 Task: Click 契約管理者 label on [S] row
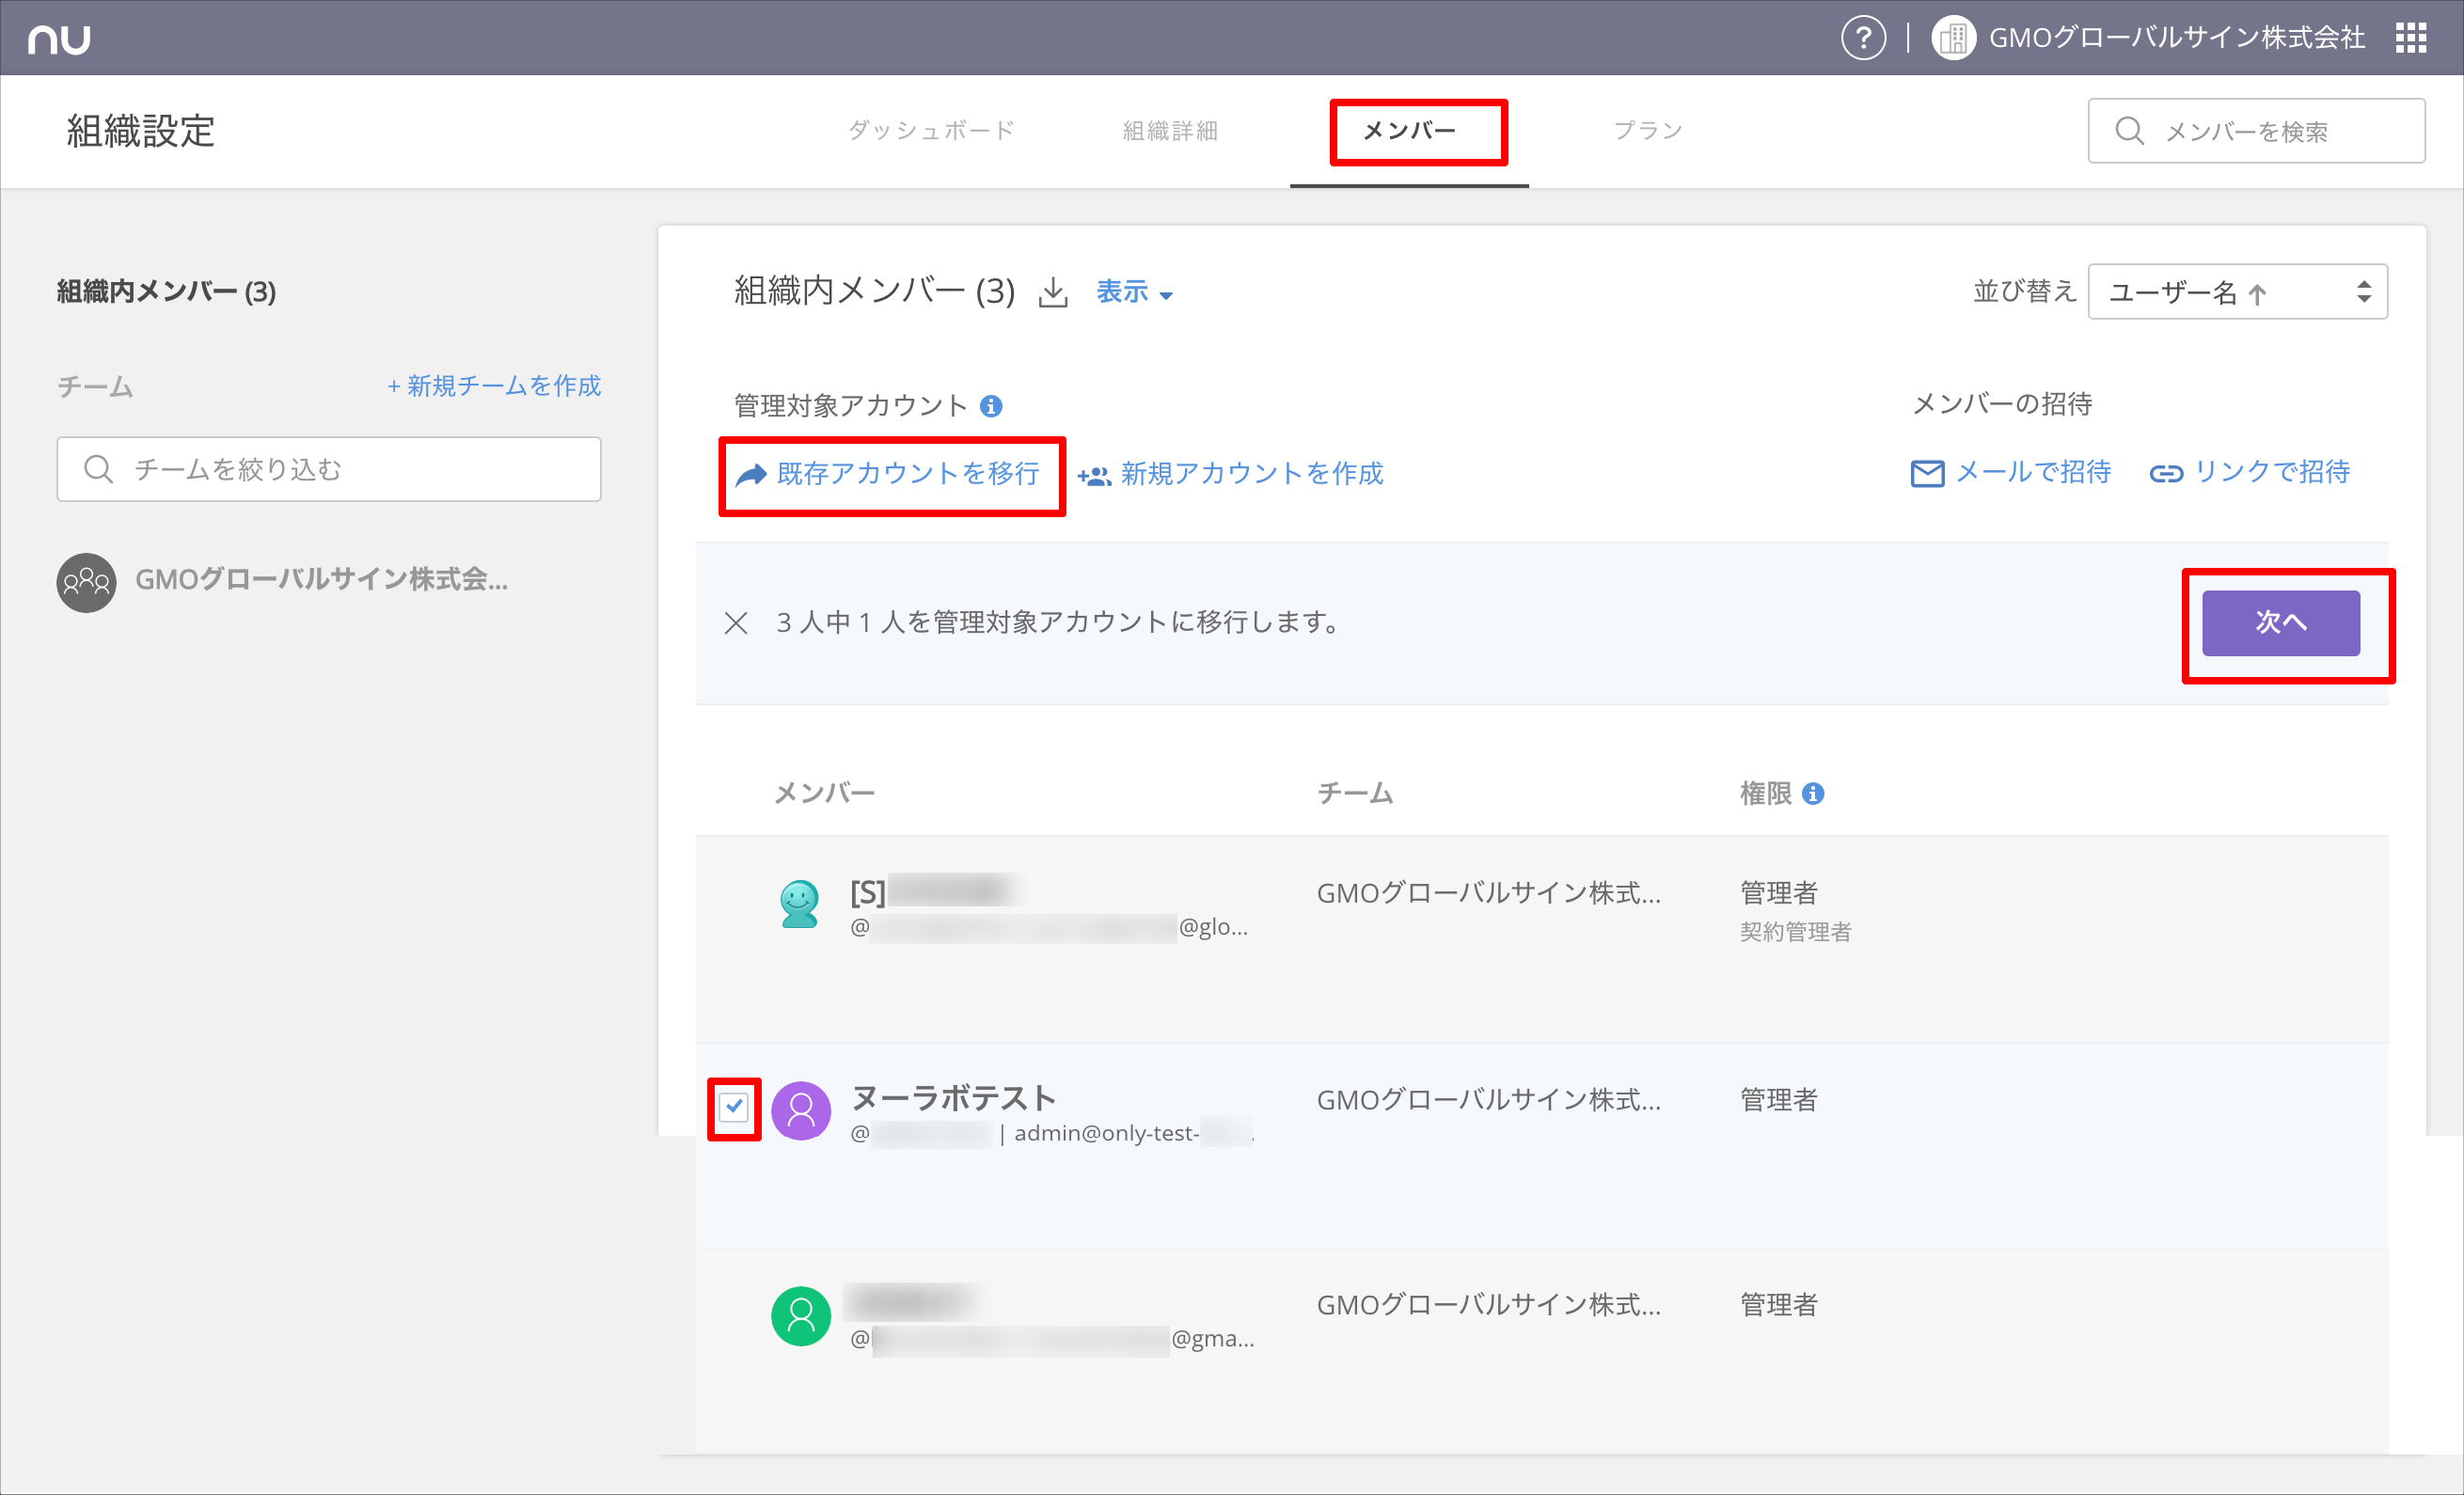[x=1796, y=932]
